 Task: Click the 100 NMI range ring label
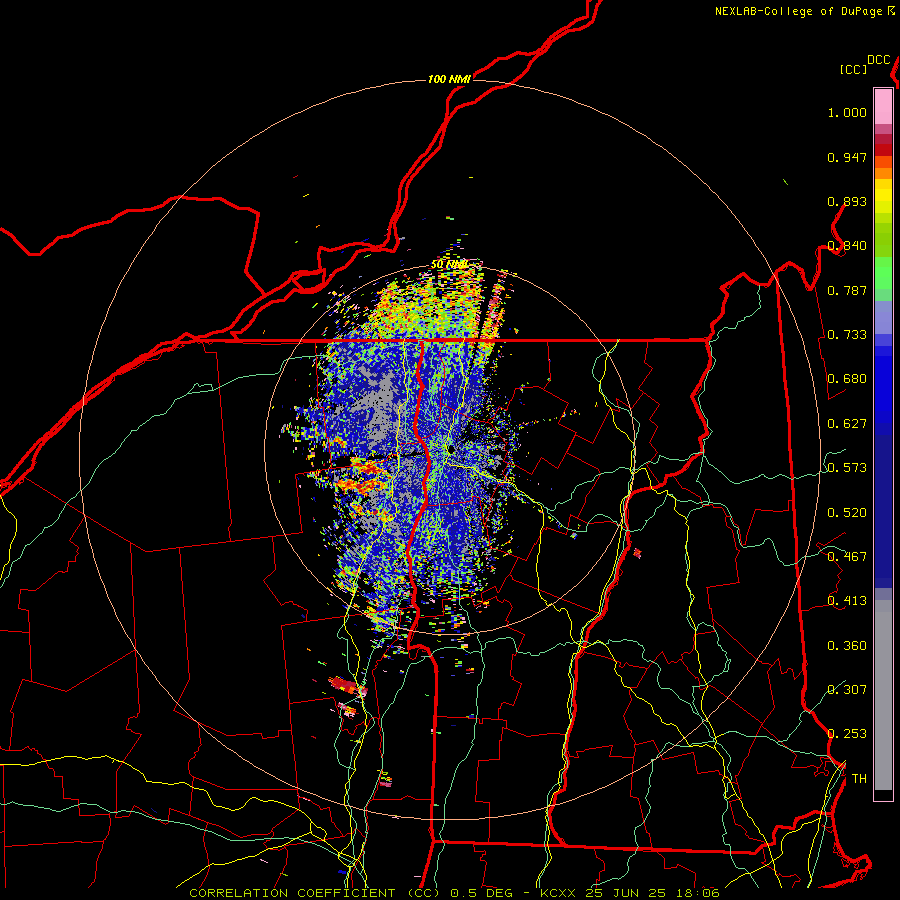click(449, 79)
